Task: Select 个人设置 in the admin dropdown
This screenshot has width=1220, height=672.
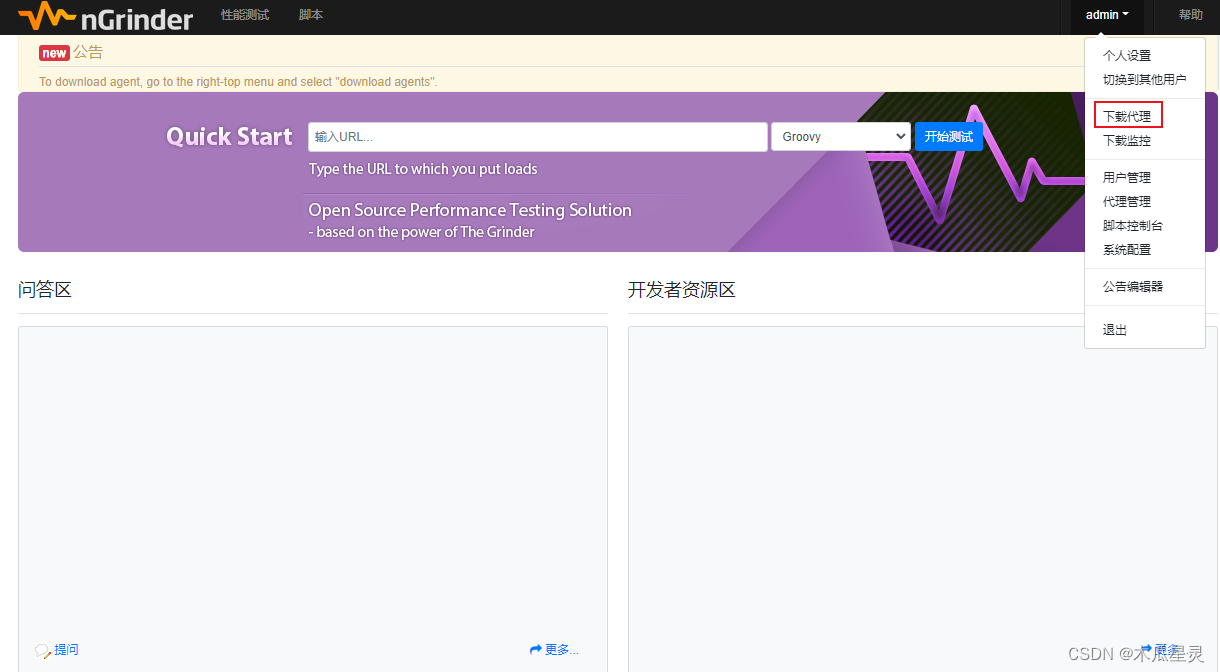Action: pos(1125,56)
